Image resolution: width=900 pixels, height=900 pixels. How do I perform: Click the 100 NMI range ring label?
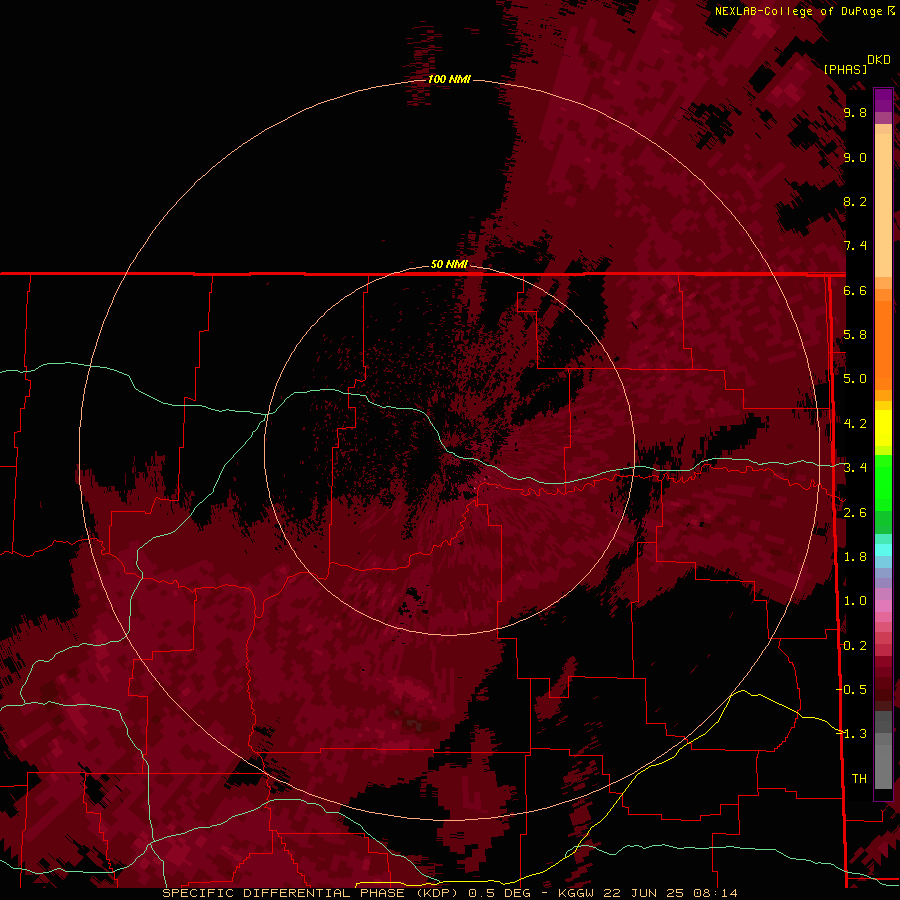449,79
